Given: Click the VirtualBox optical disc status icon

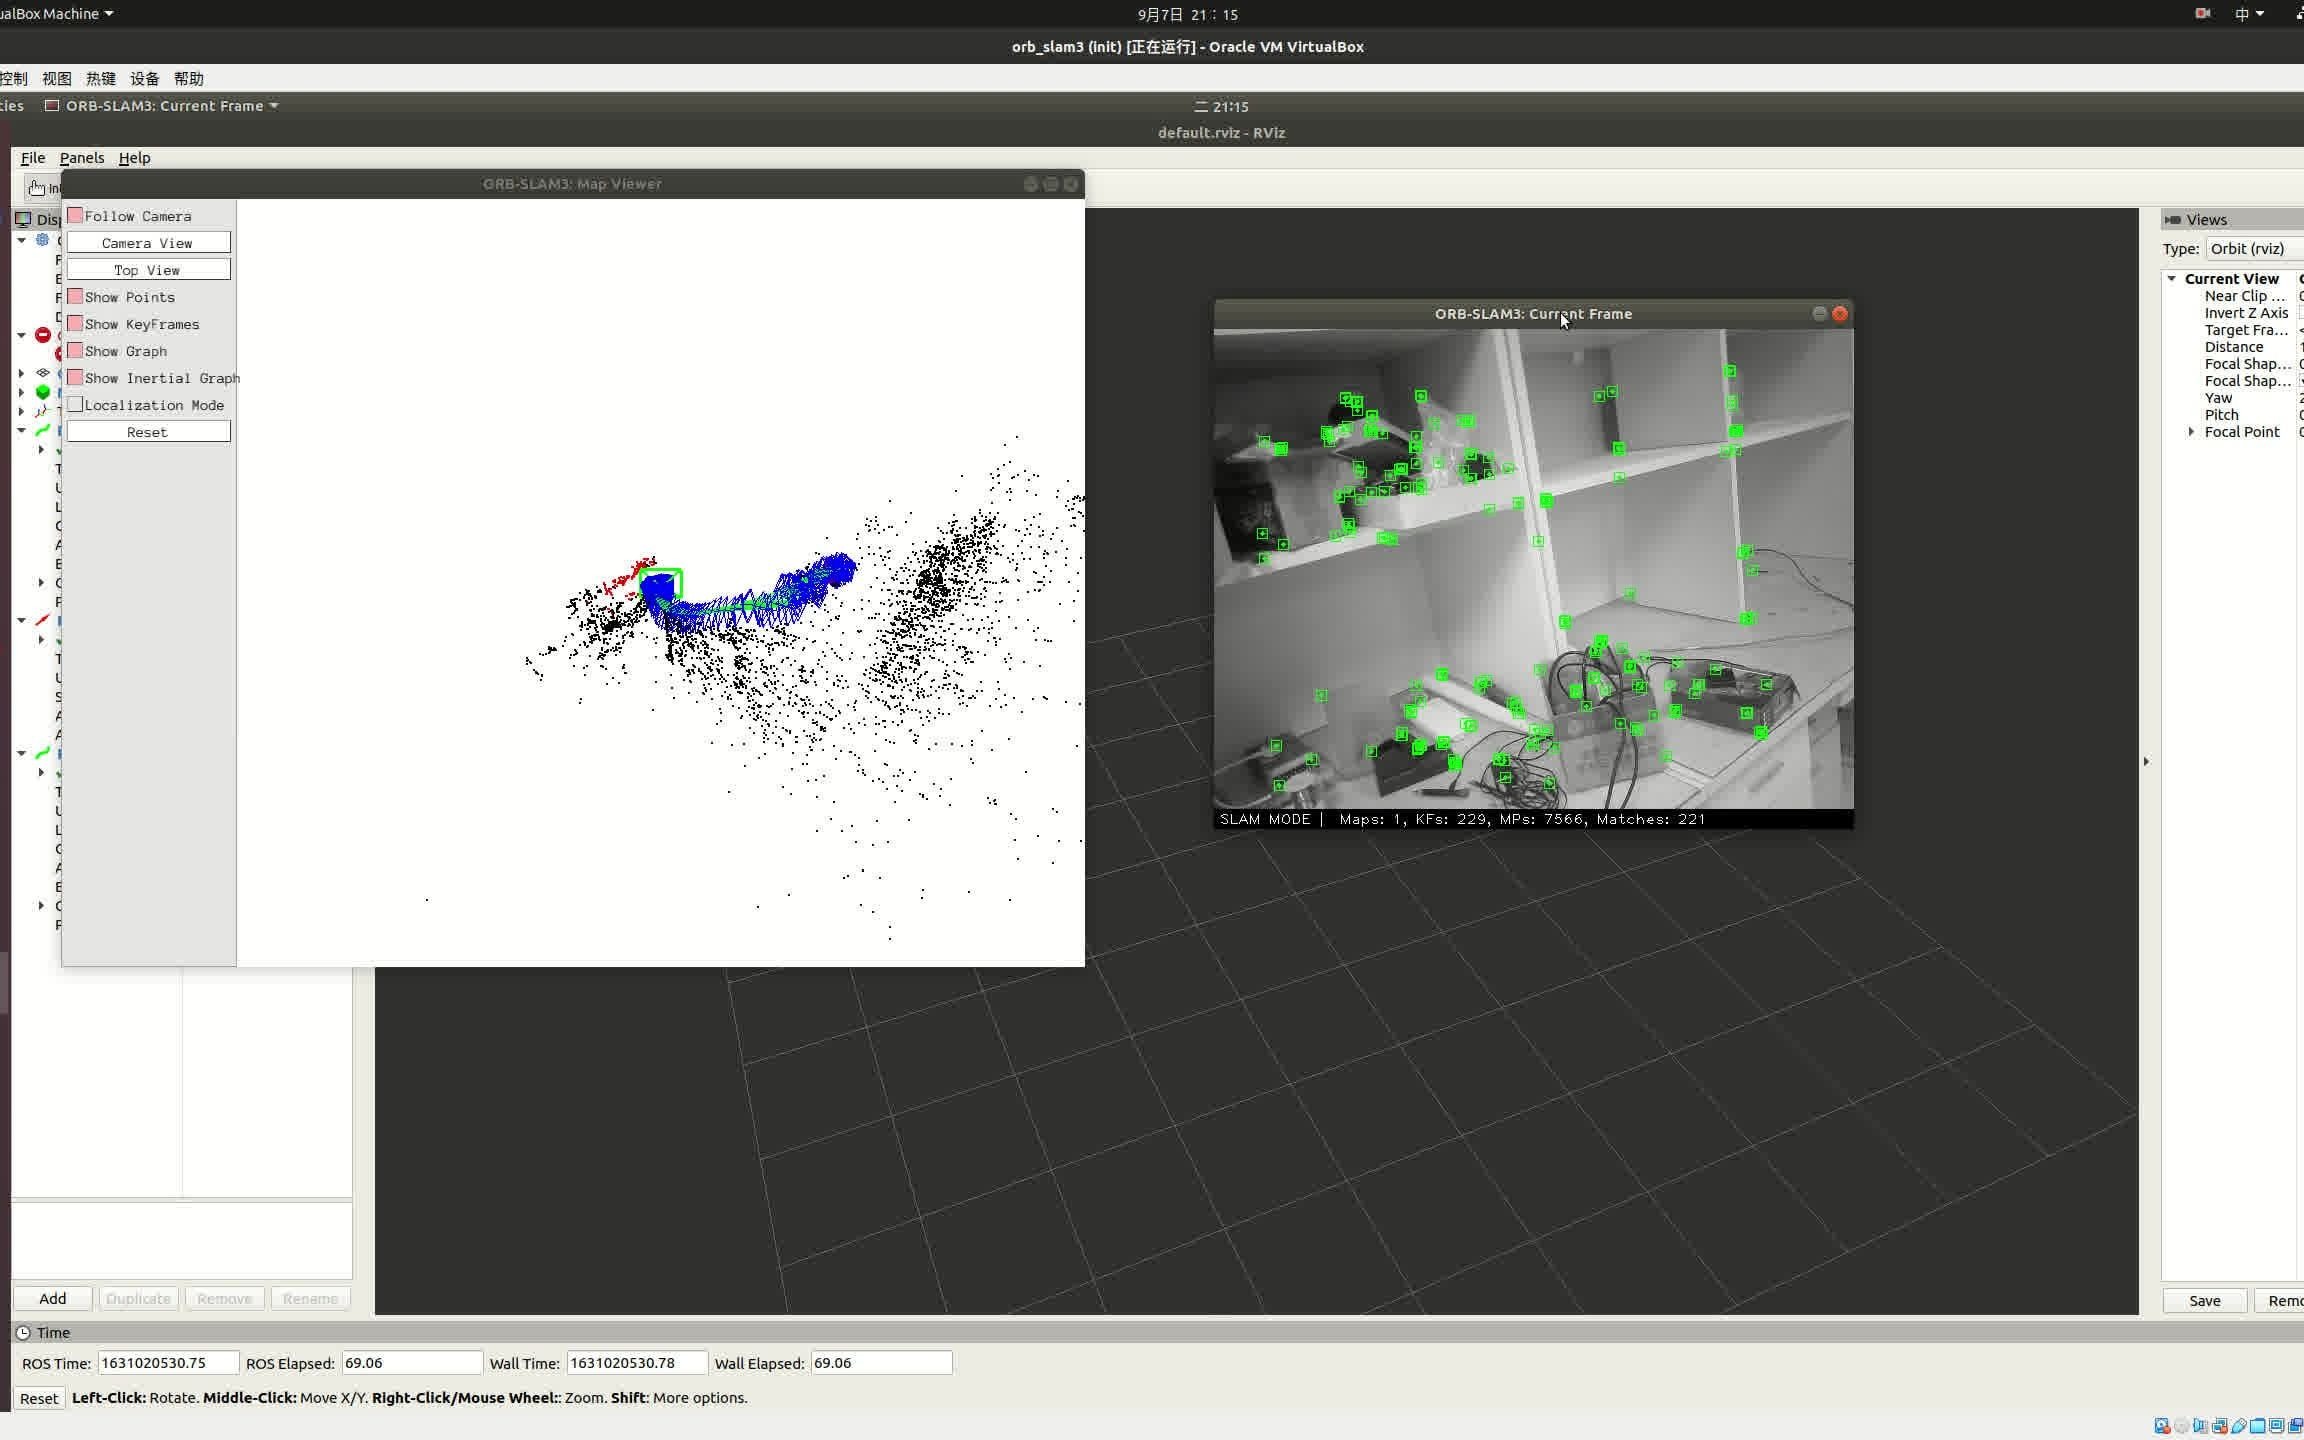Looking at the screenshot, I should (2181, 1426).
